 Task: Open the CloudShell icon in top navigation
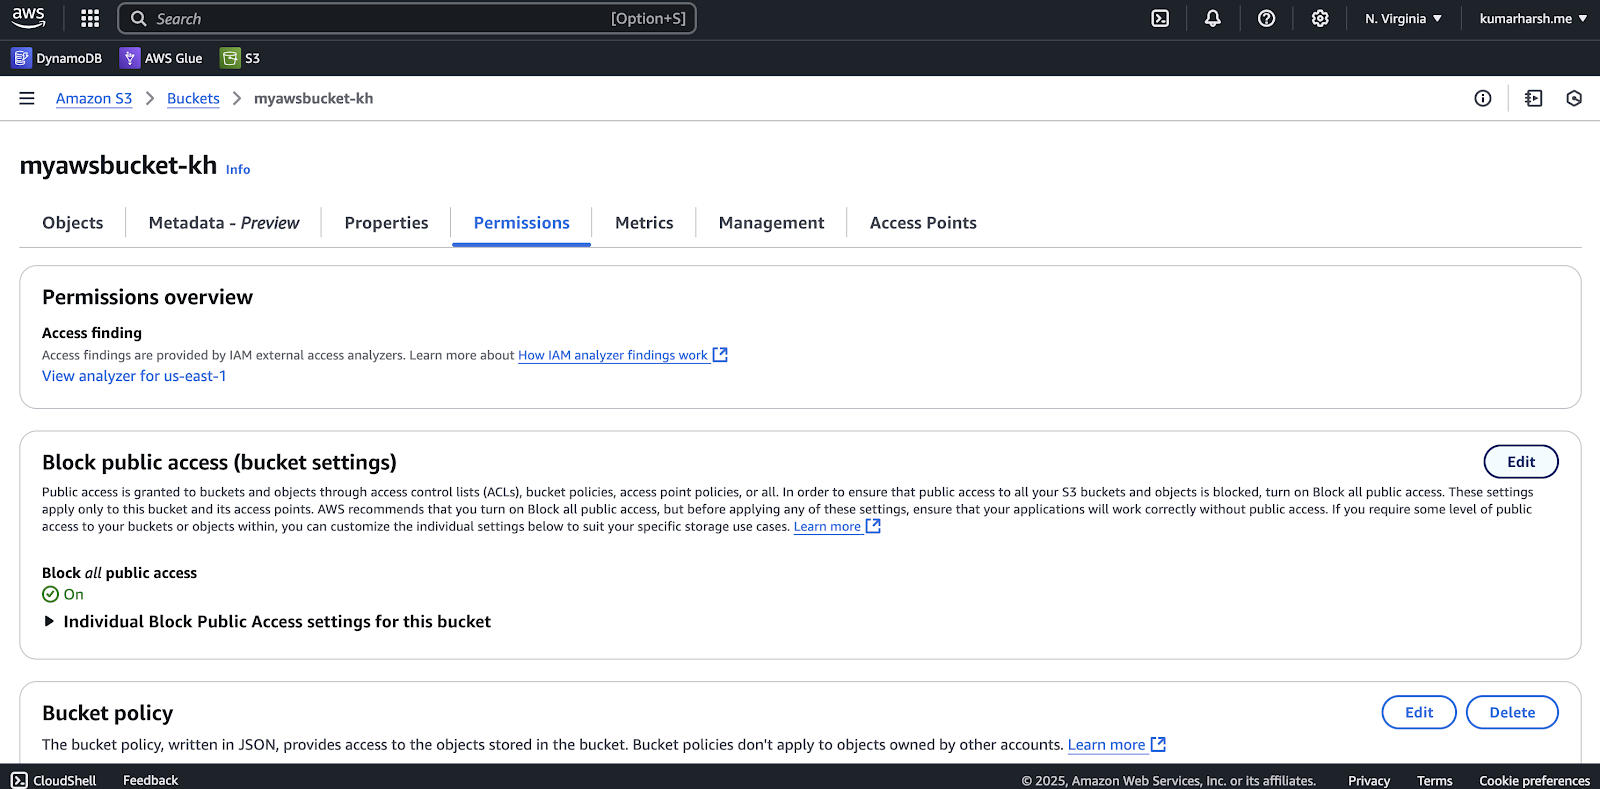pyautogui.click(x=1160, y=18)
